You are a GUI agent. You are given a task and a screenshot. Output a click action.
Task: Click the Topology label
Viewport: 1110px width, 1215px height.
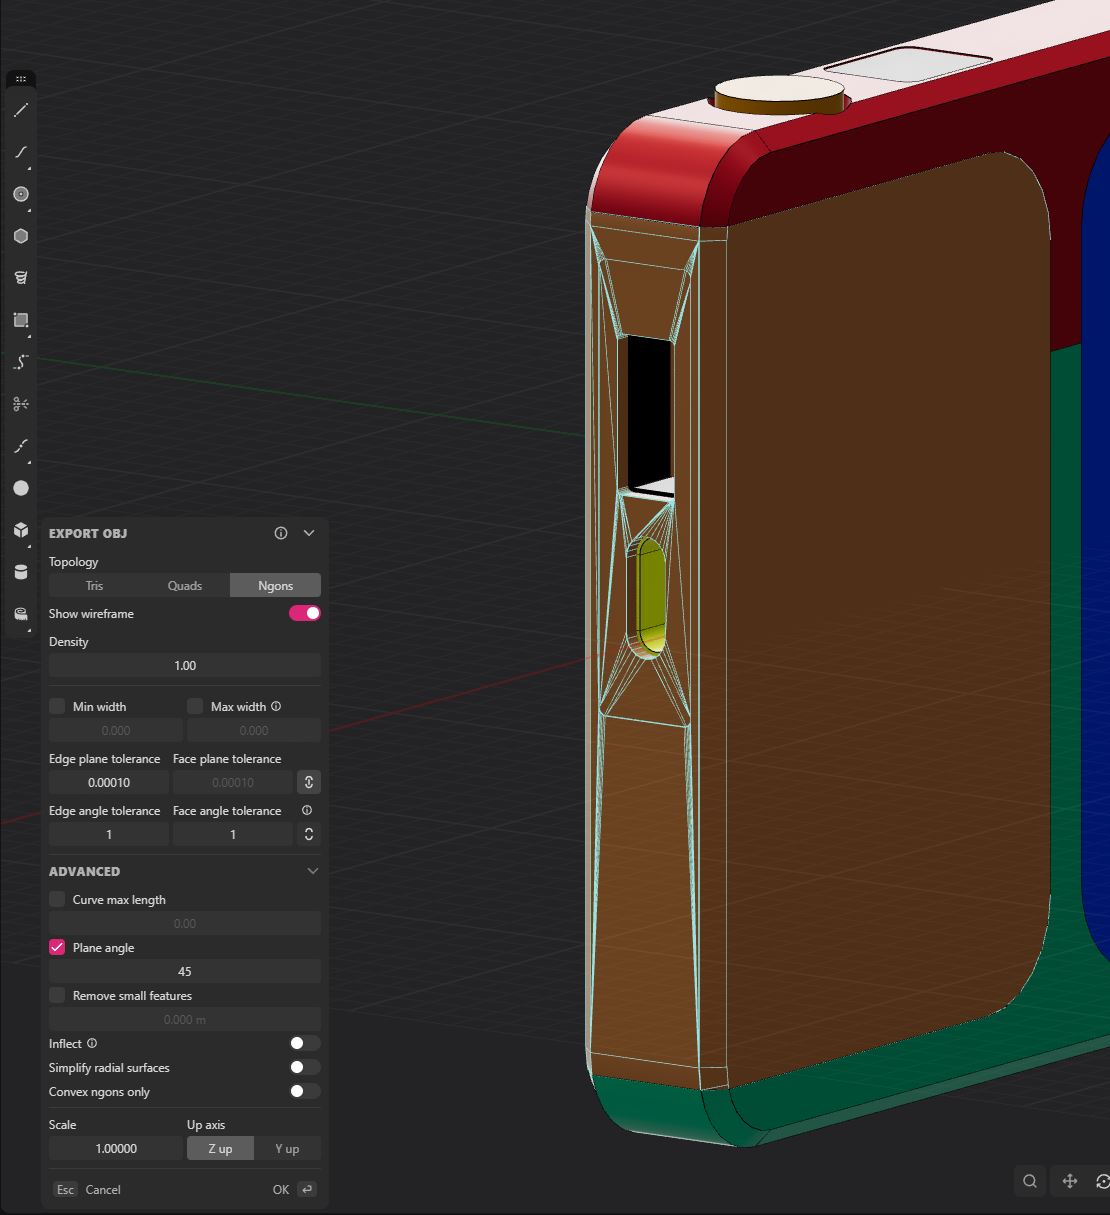coord(74,561)
